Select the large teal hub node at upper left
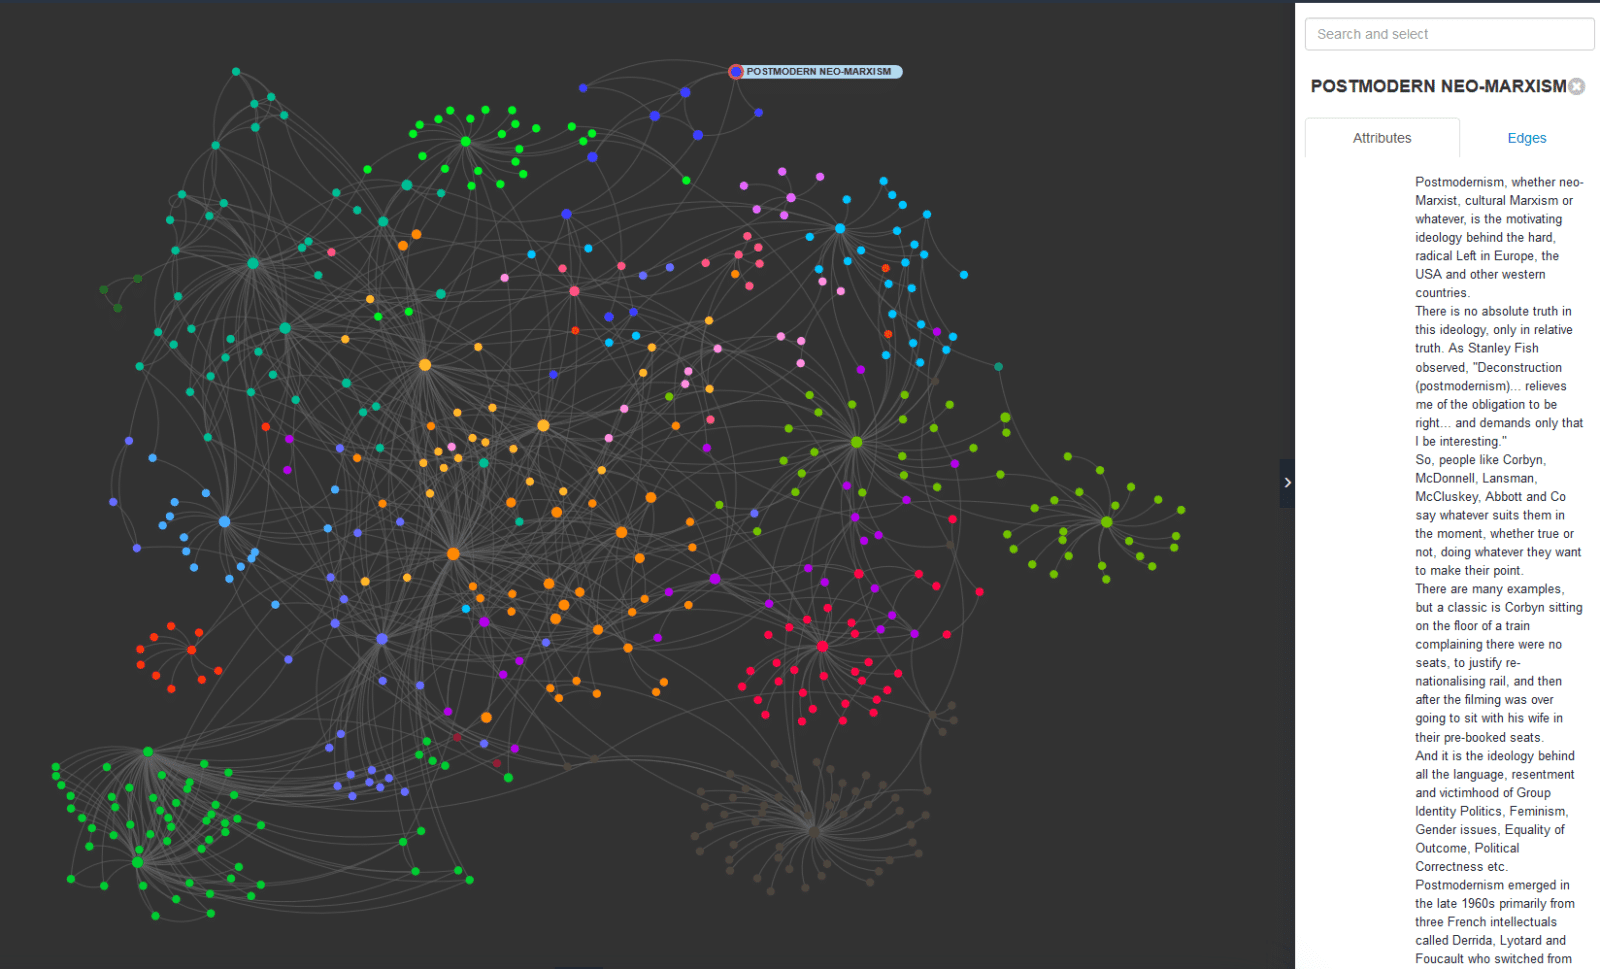 tap(253, 264)
